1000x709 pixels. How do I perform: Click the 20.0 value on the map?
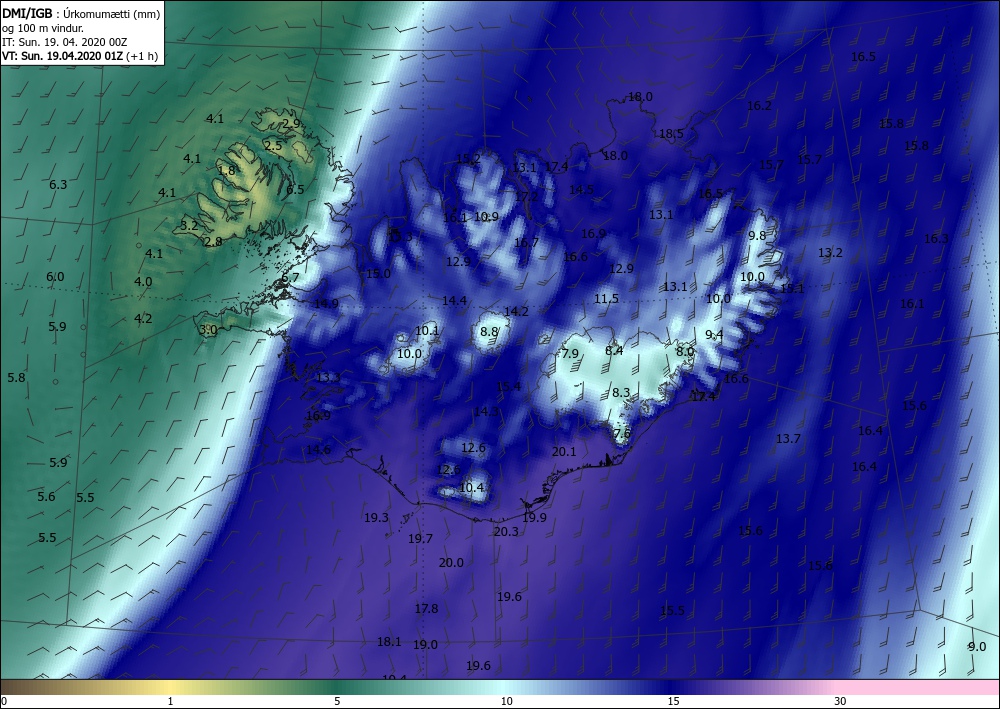point(451,562)
